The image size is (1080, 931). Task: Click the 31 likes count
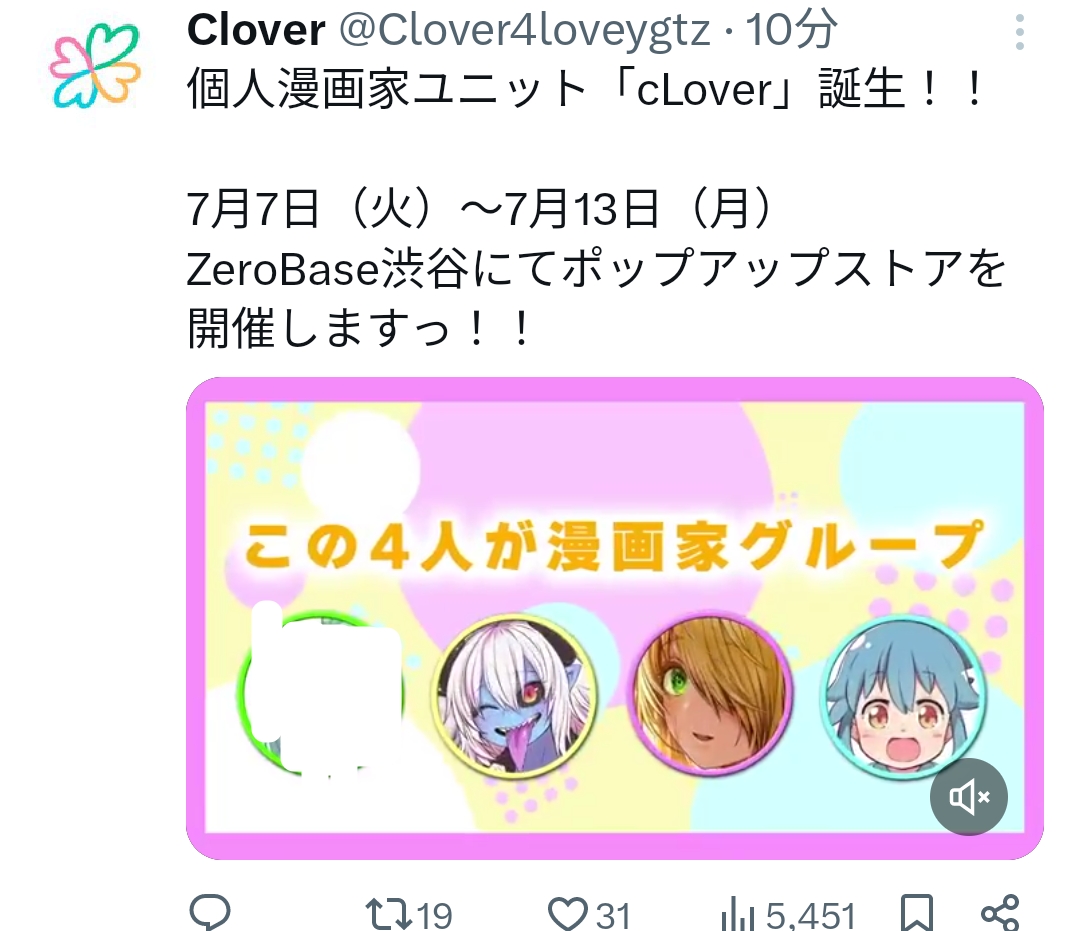(x=613, y=916)
